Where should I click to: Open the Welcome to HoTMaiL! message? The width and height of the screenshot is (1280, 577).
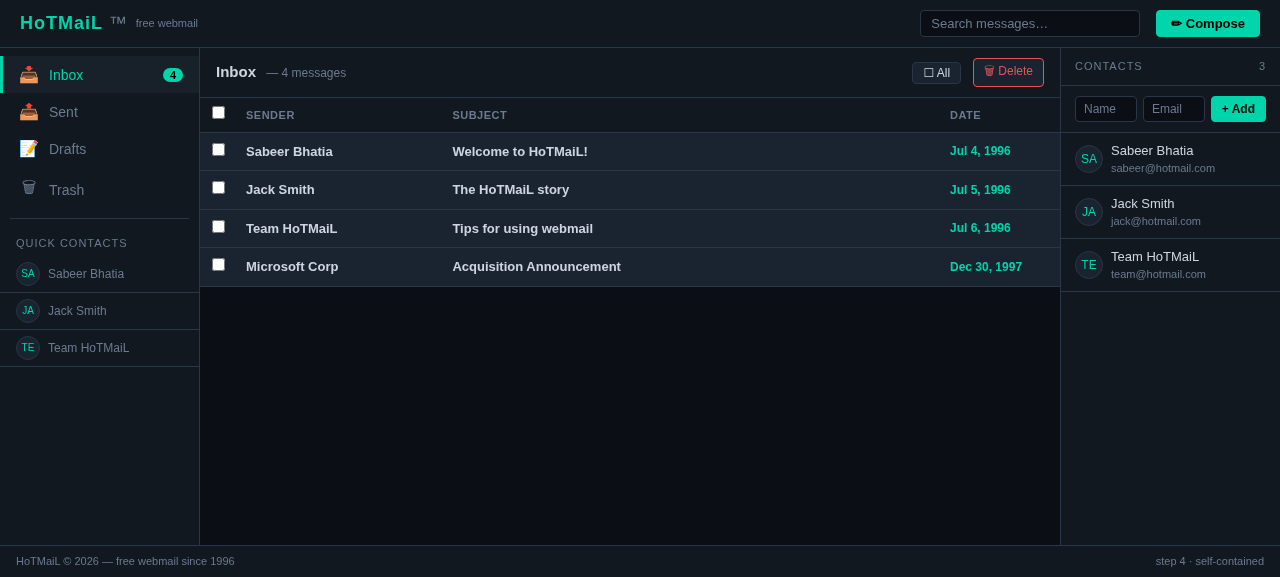(520, 152)
